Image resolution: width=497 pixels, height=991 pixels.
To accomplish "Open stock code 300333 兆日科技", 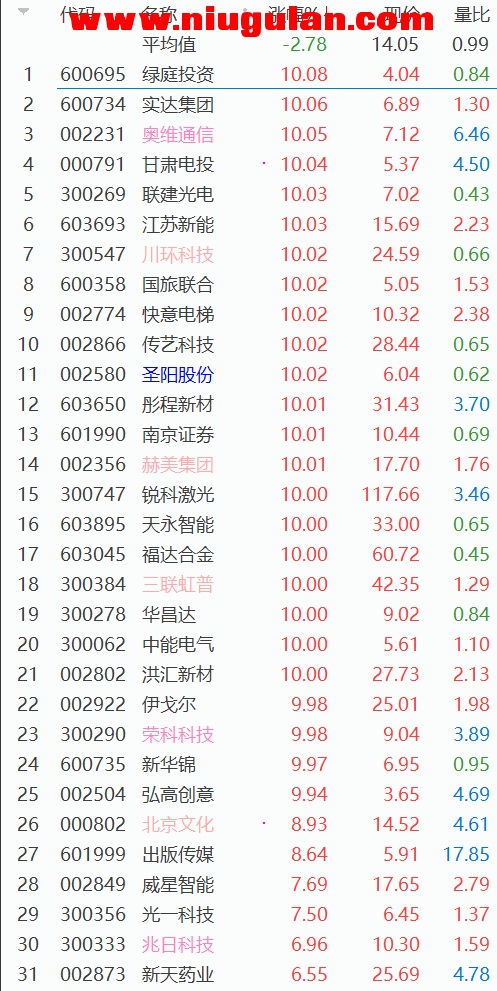I will click(93, 944).
